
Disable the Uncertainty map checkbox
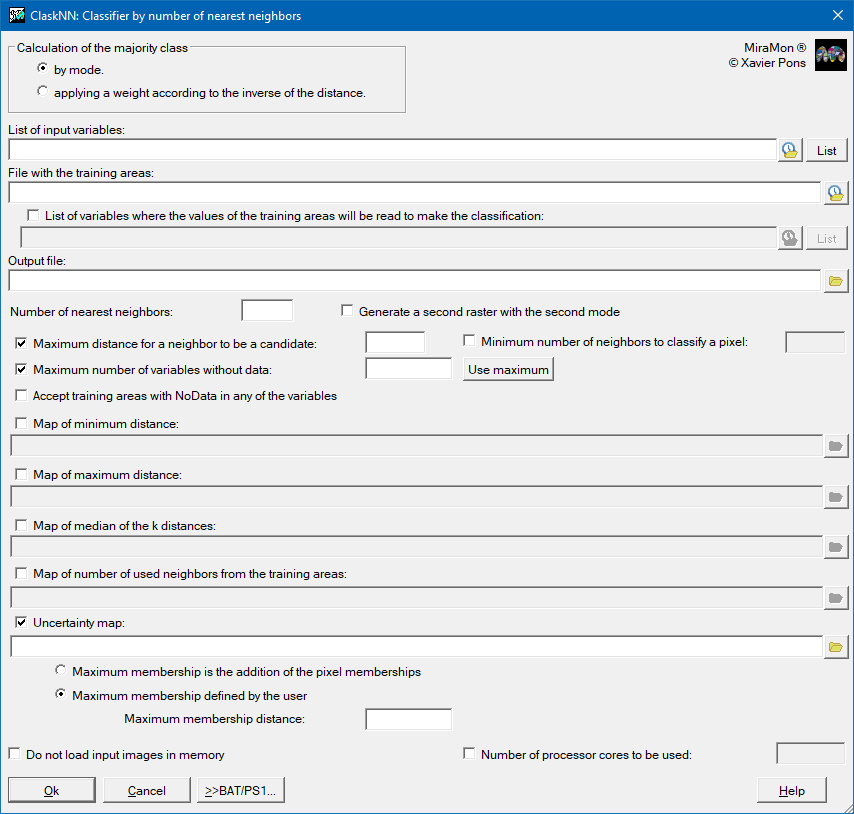click(21, 622)
